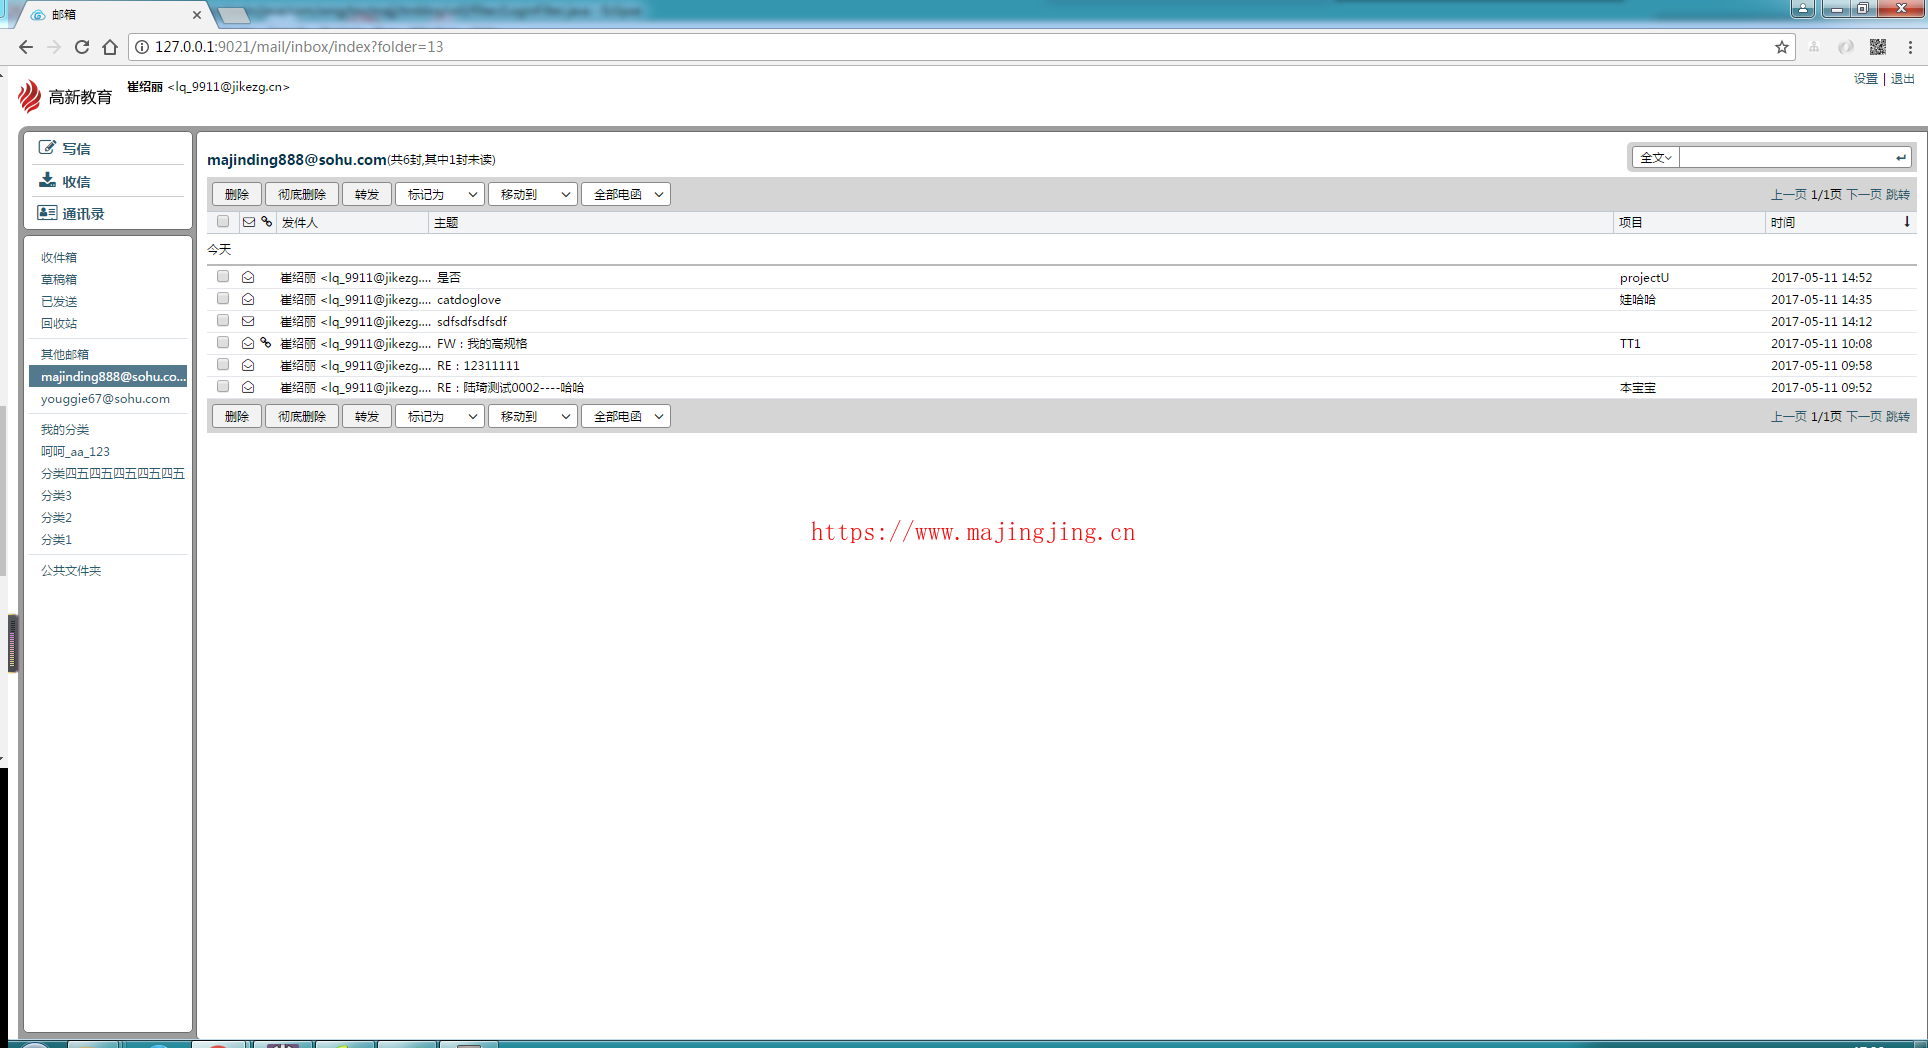Click the envelope icon for RE：12311111
Viewport: 1928px width, 1048px height.
click(248, 365)
